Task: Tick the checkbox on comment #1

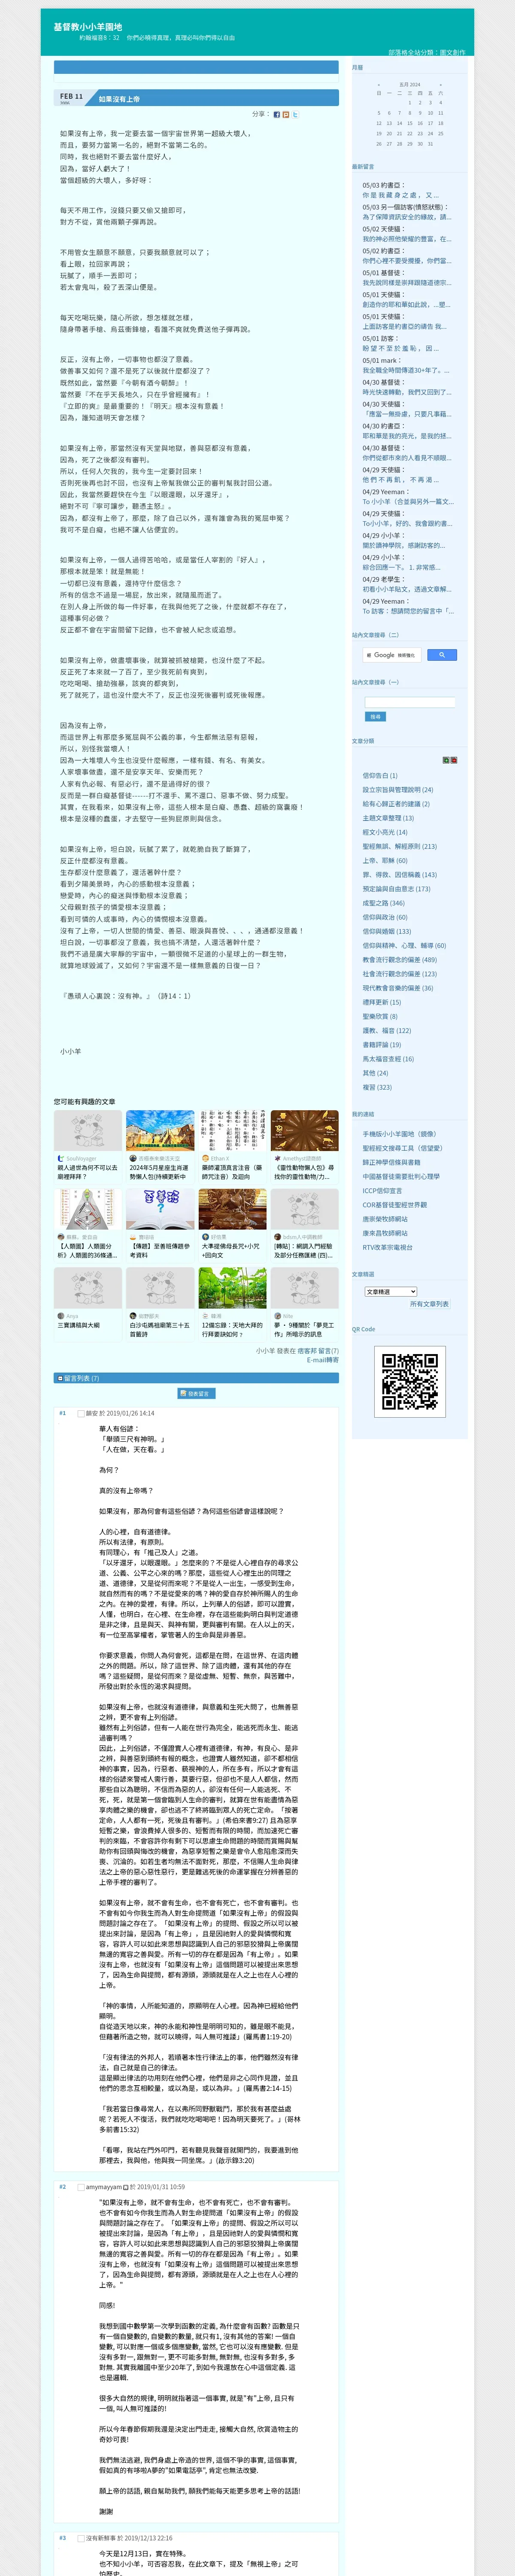Action: (x=81, y=1414)
